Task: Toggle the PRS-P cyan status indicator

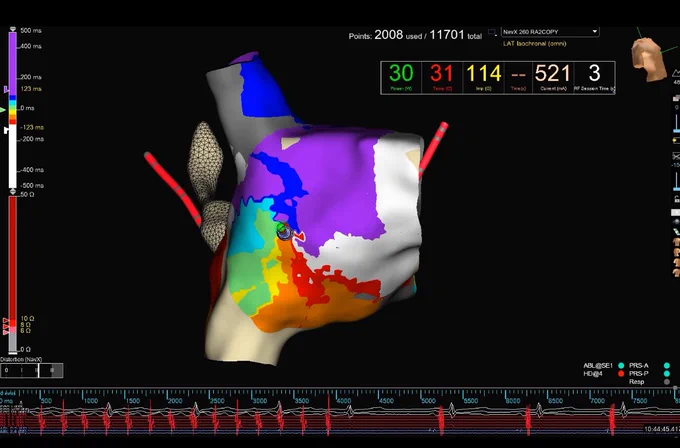Action: (x=667, y=373)
